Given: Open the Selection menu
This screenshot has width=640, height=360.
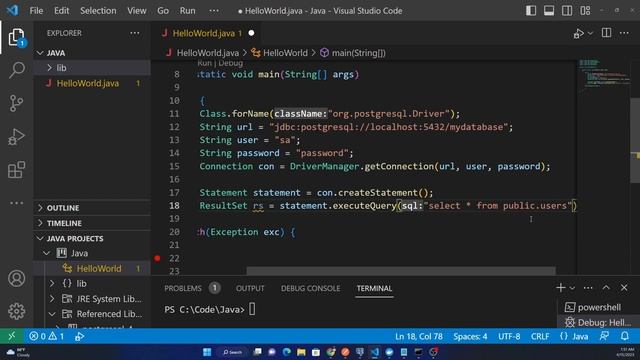Looking at the screenshot, I should coord(98,11).
